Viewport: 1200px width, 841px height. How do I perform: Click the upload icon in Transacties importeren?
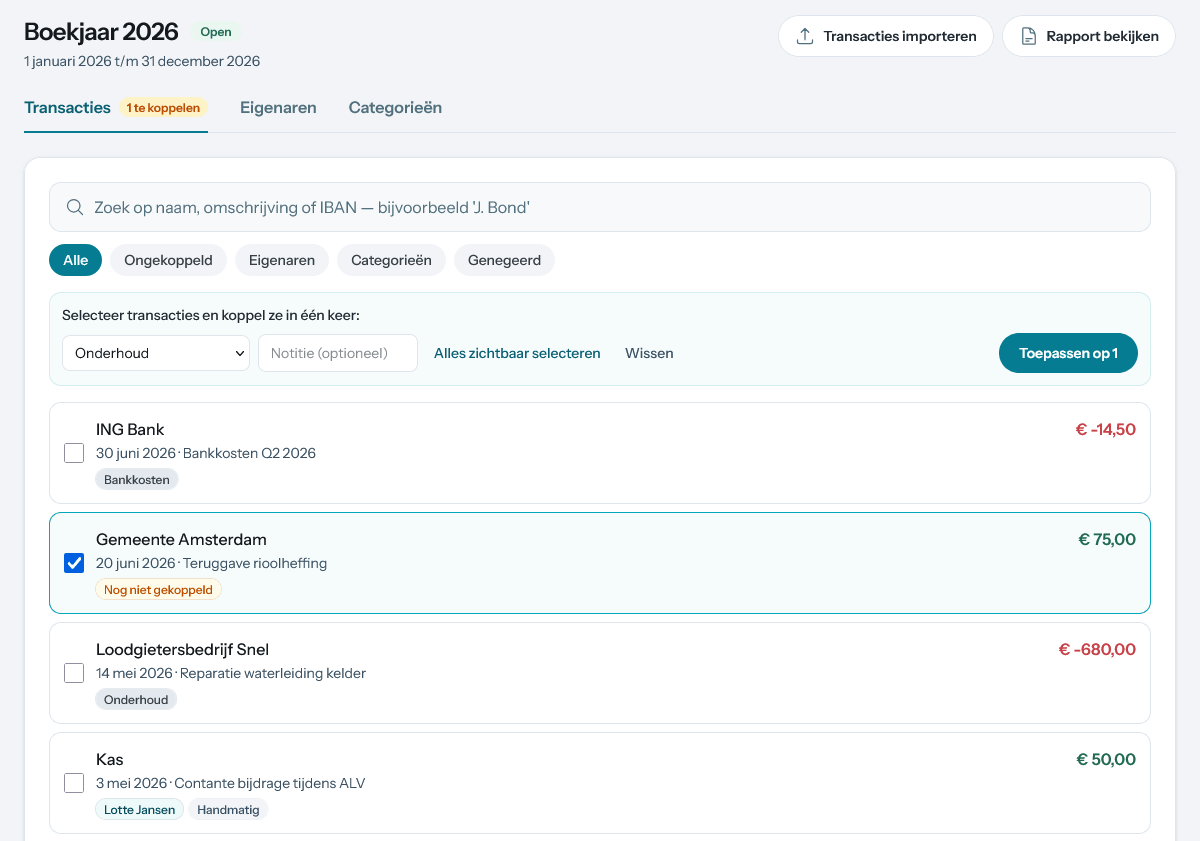point(804,36)
